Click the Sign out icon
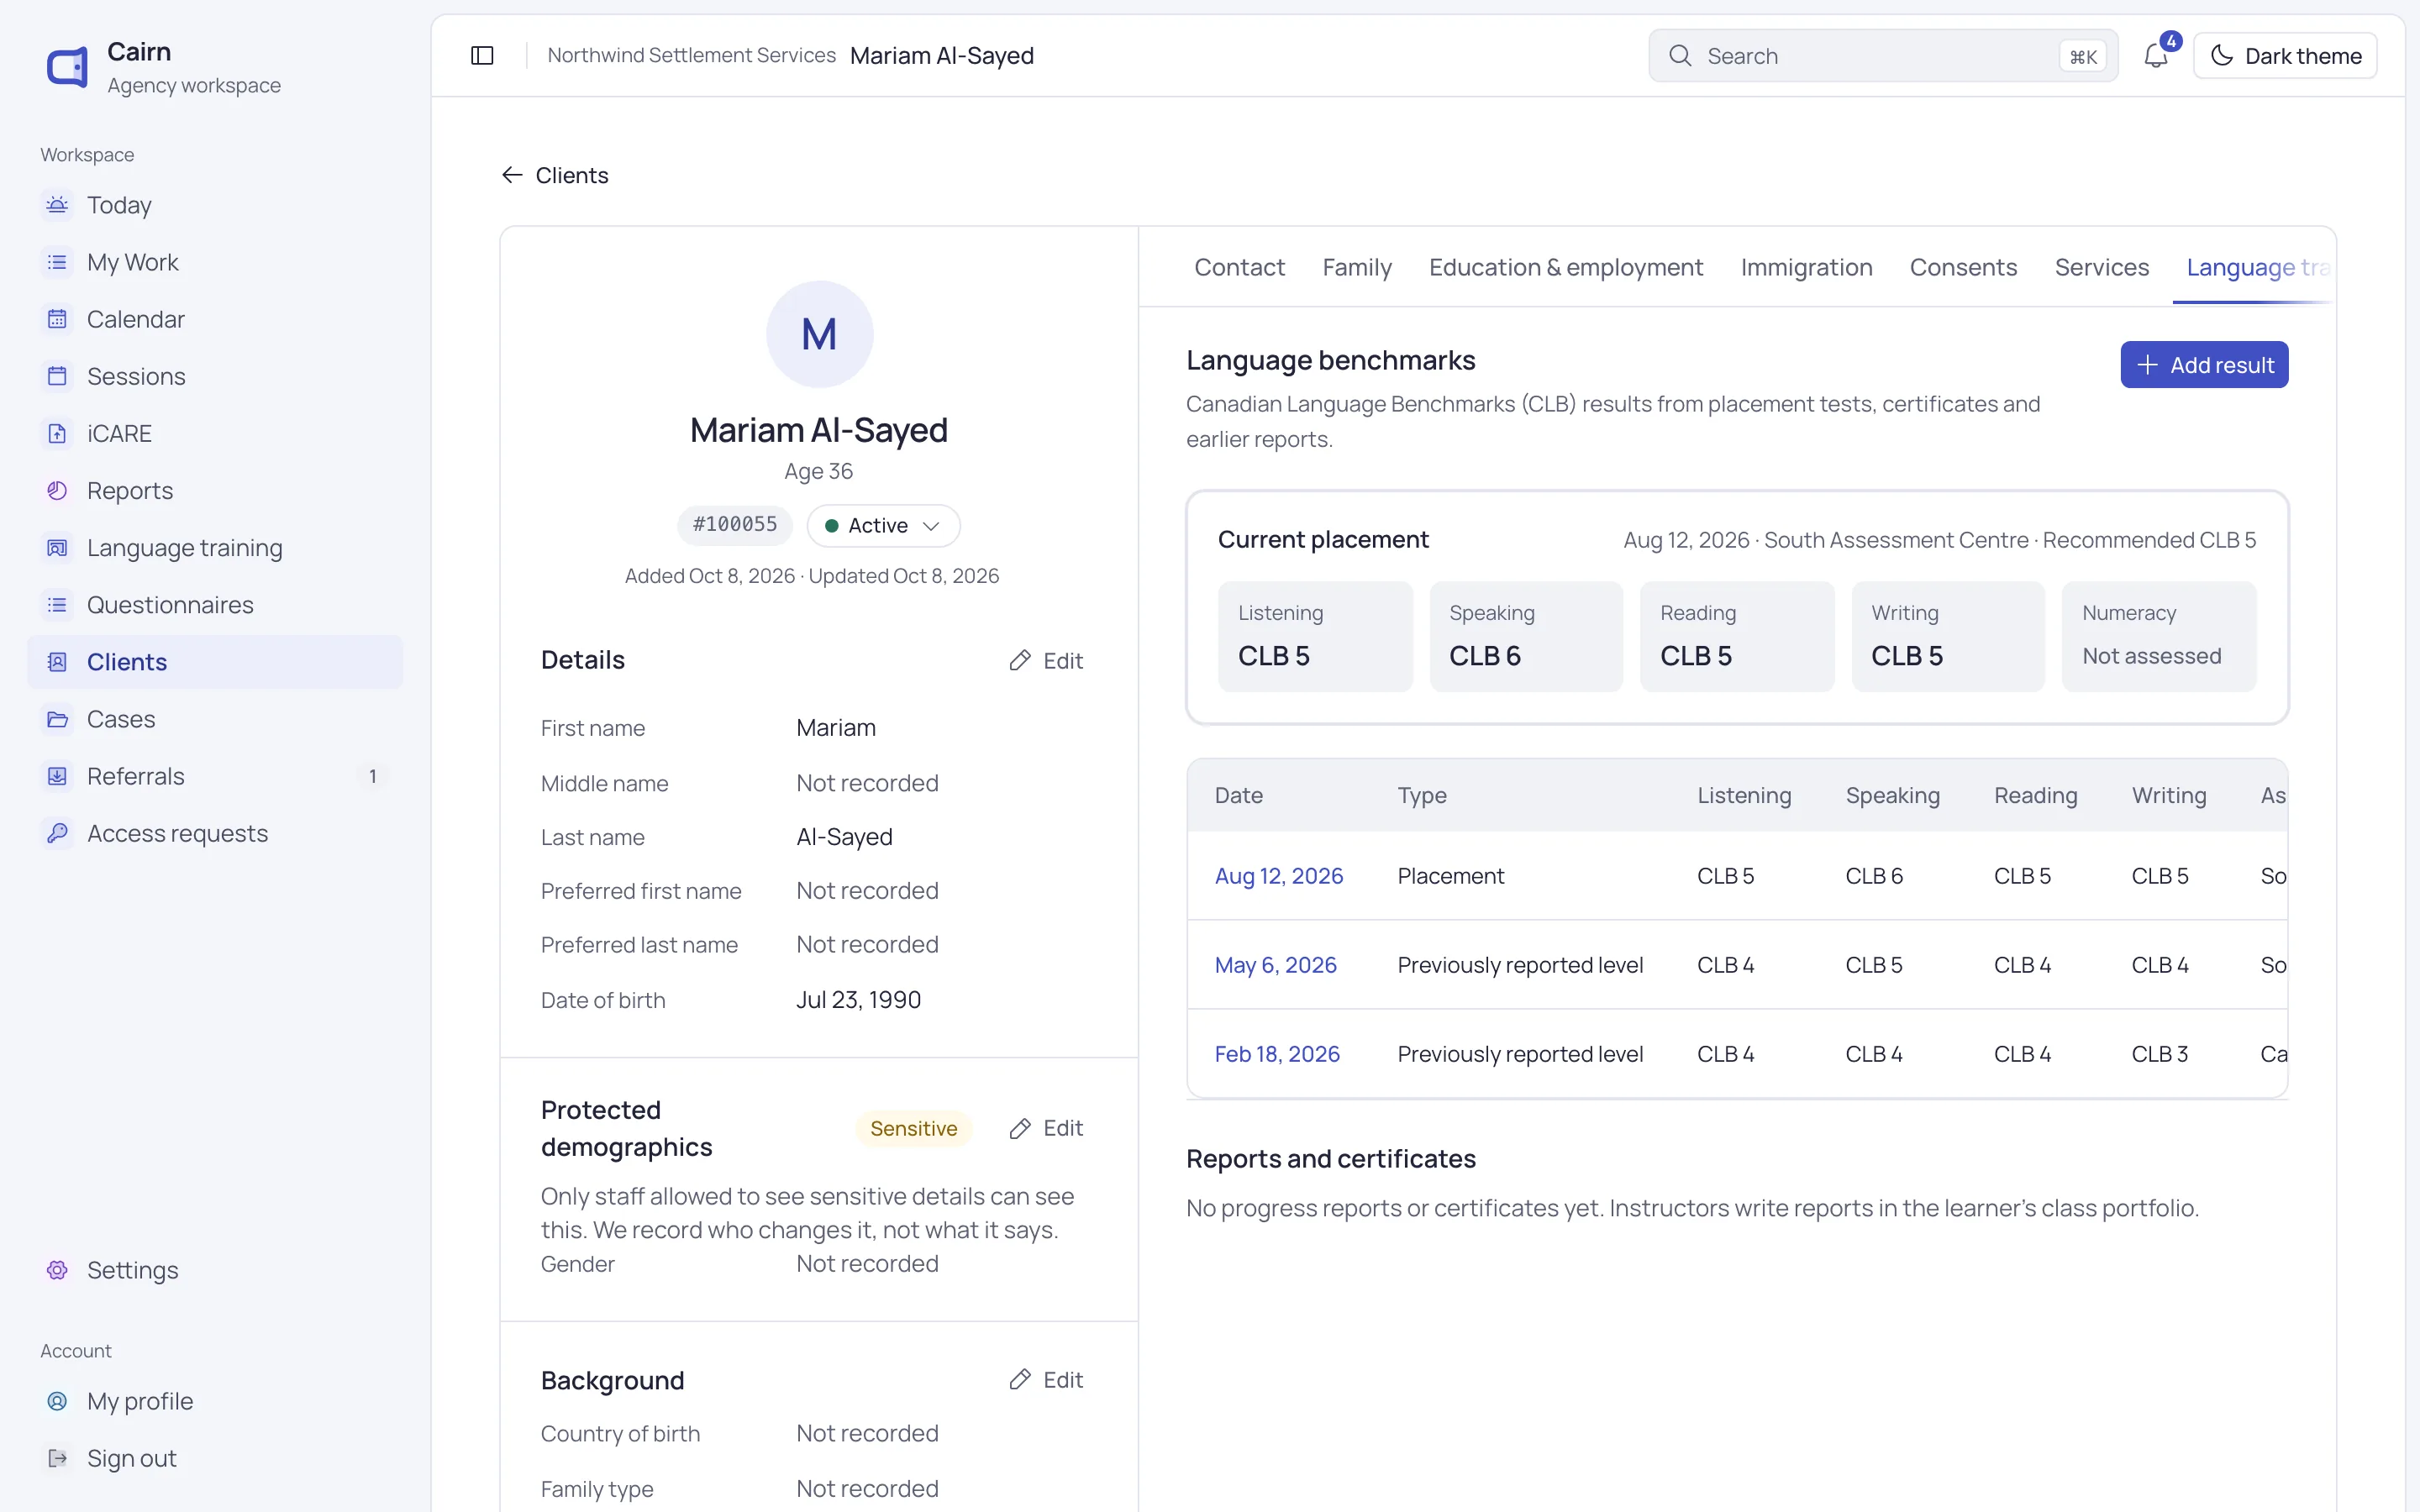This screenshot has height=1512, width=2420. pos(58,1458)
